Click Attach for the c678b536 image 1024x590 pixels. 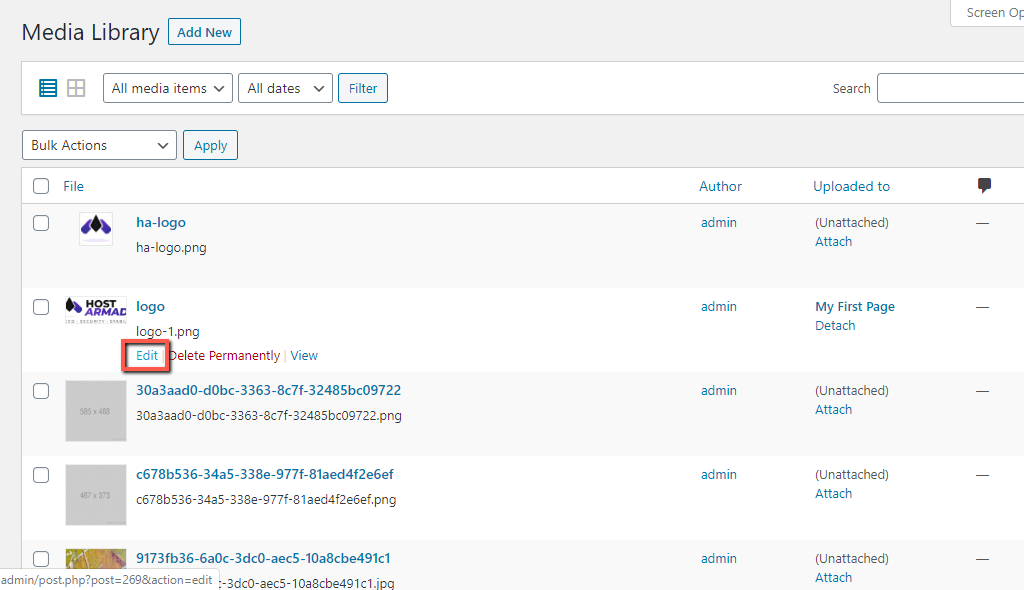833,493
